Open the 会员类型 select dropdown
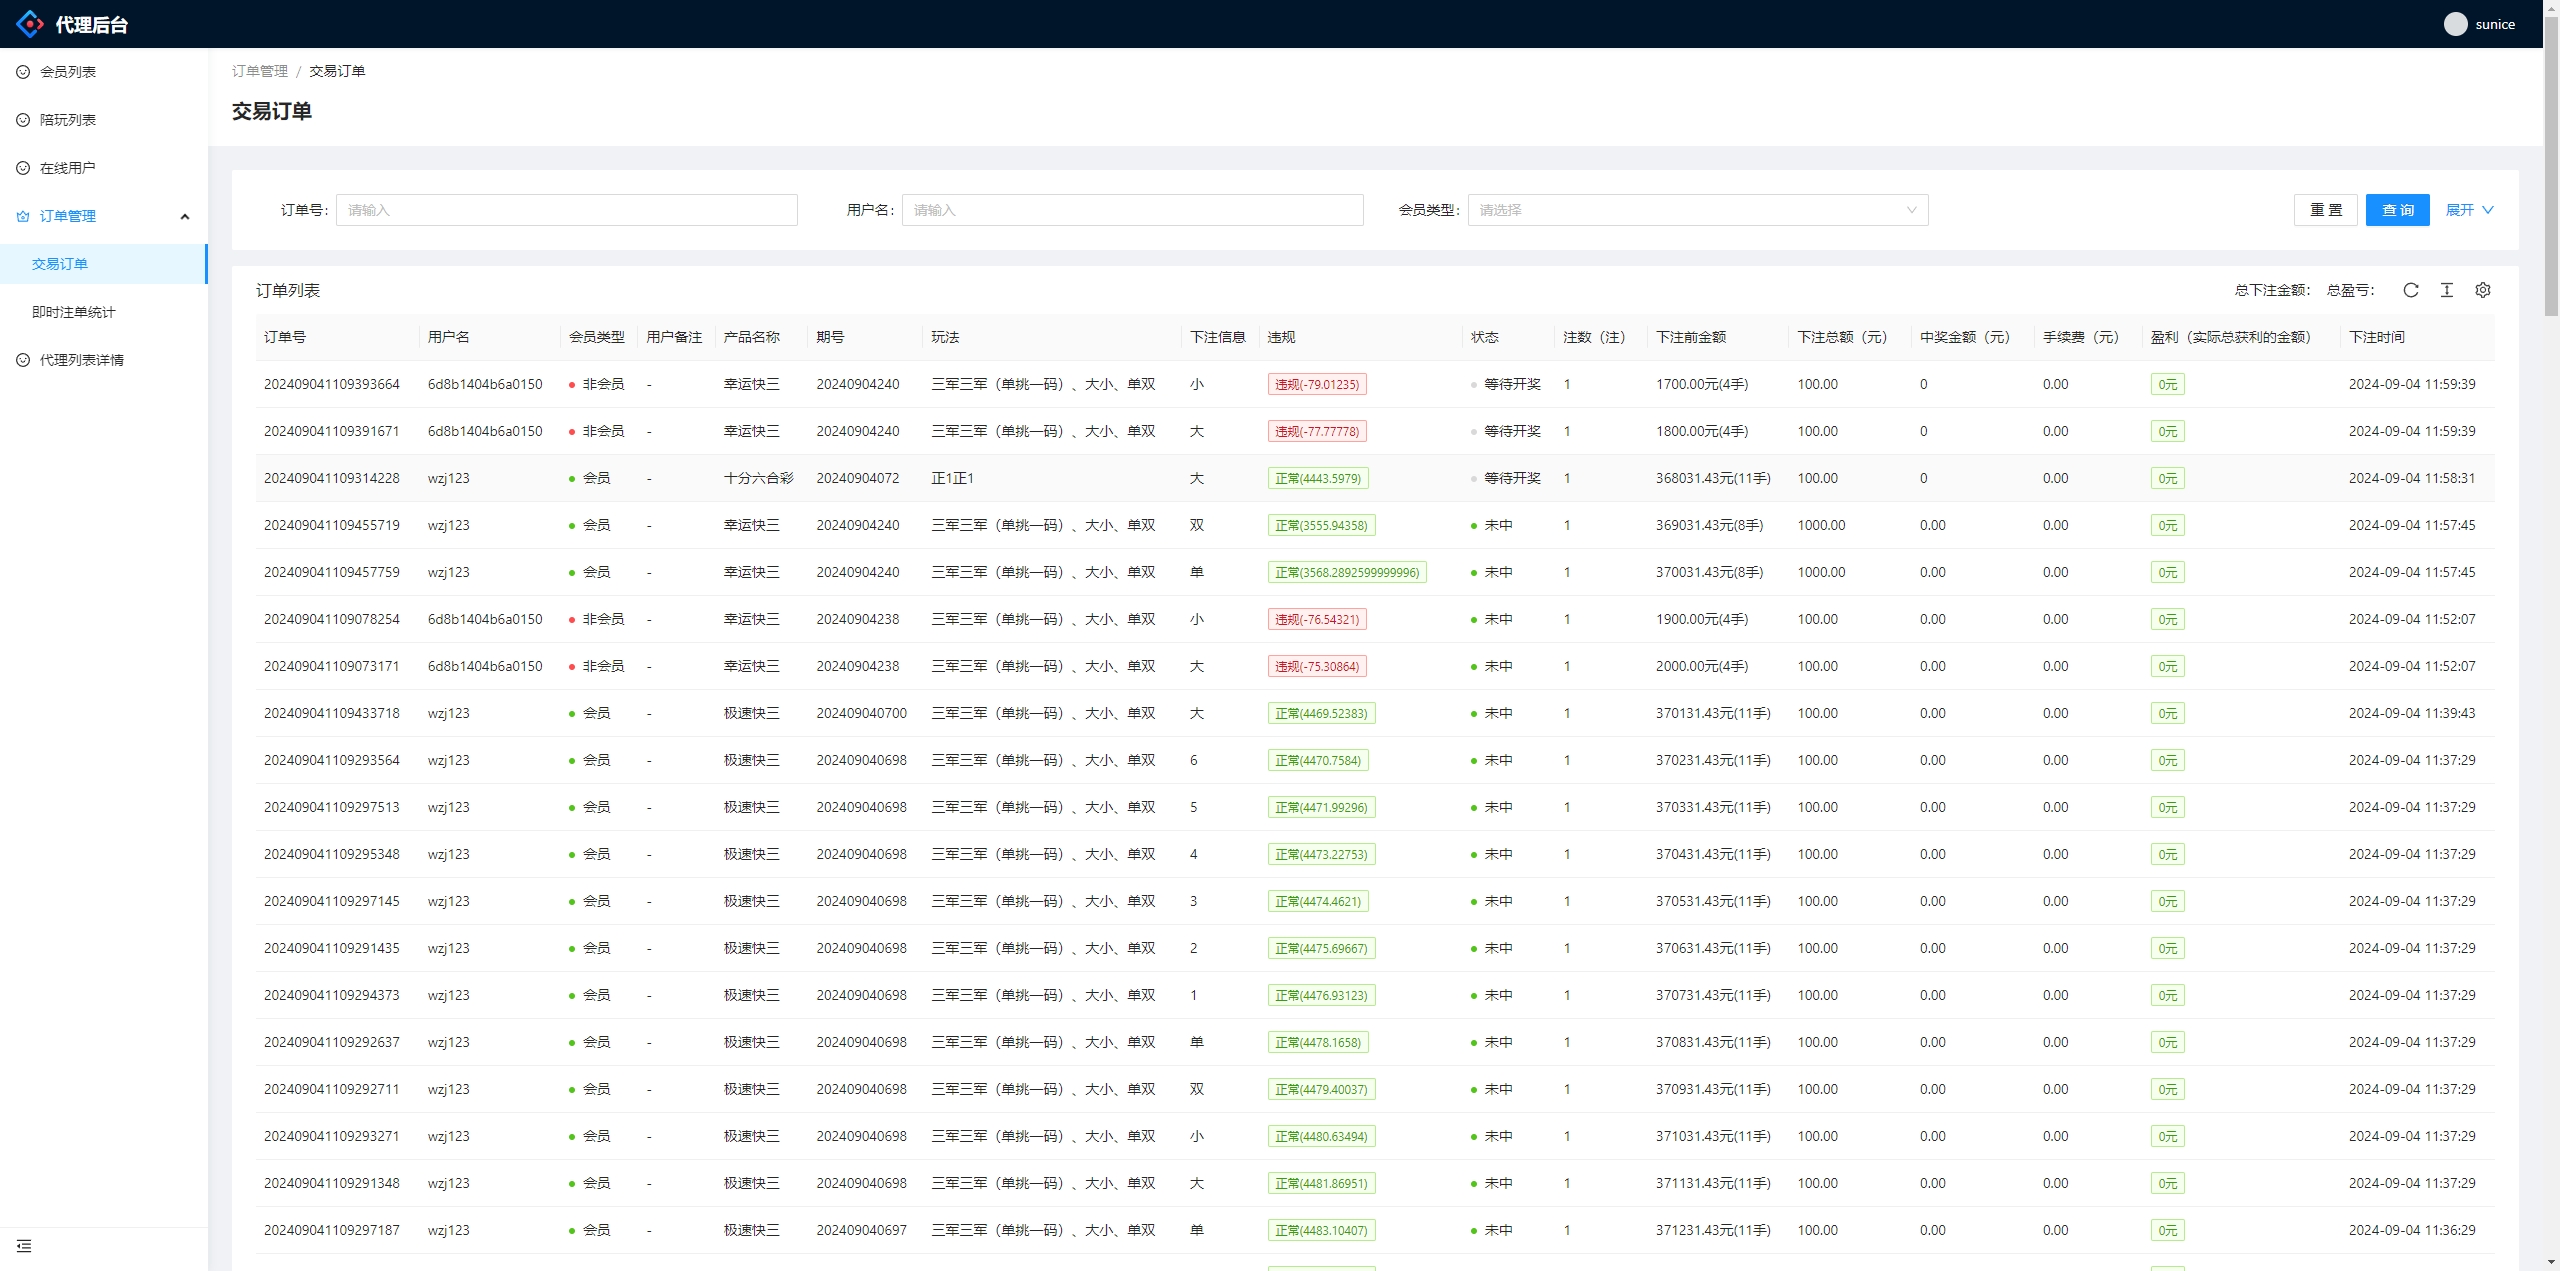The width and height of the screenshot is (2560, 1271). click(x=1697, y=210)
